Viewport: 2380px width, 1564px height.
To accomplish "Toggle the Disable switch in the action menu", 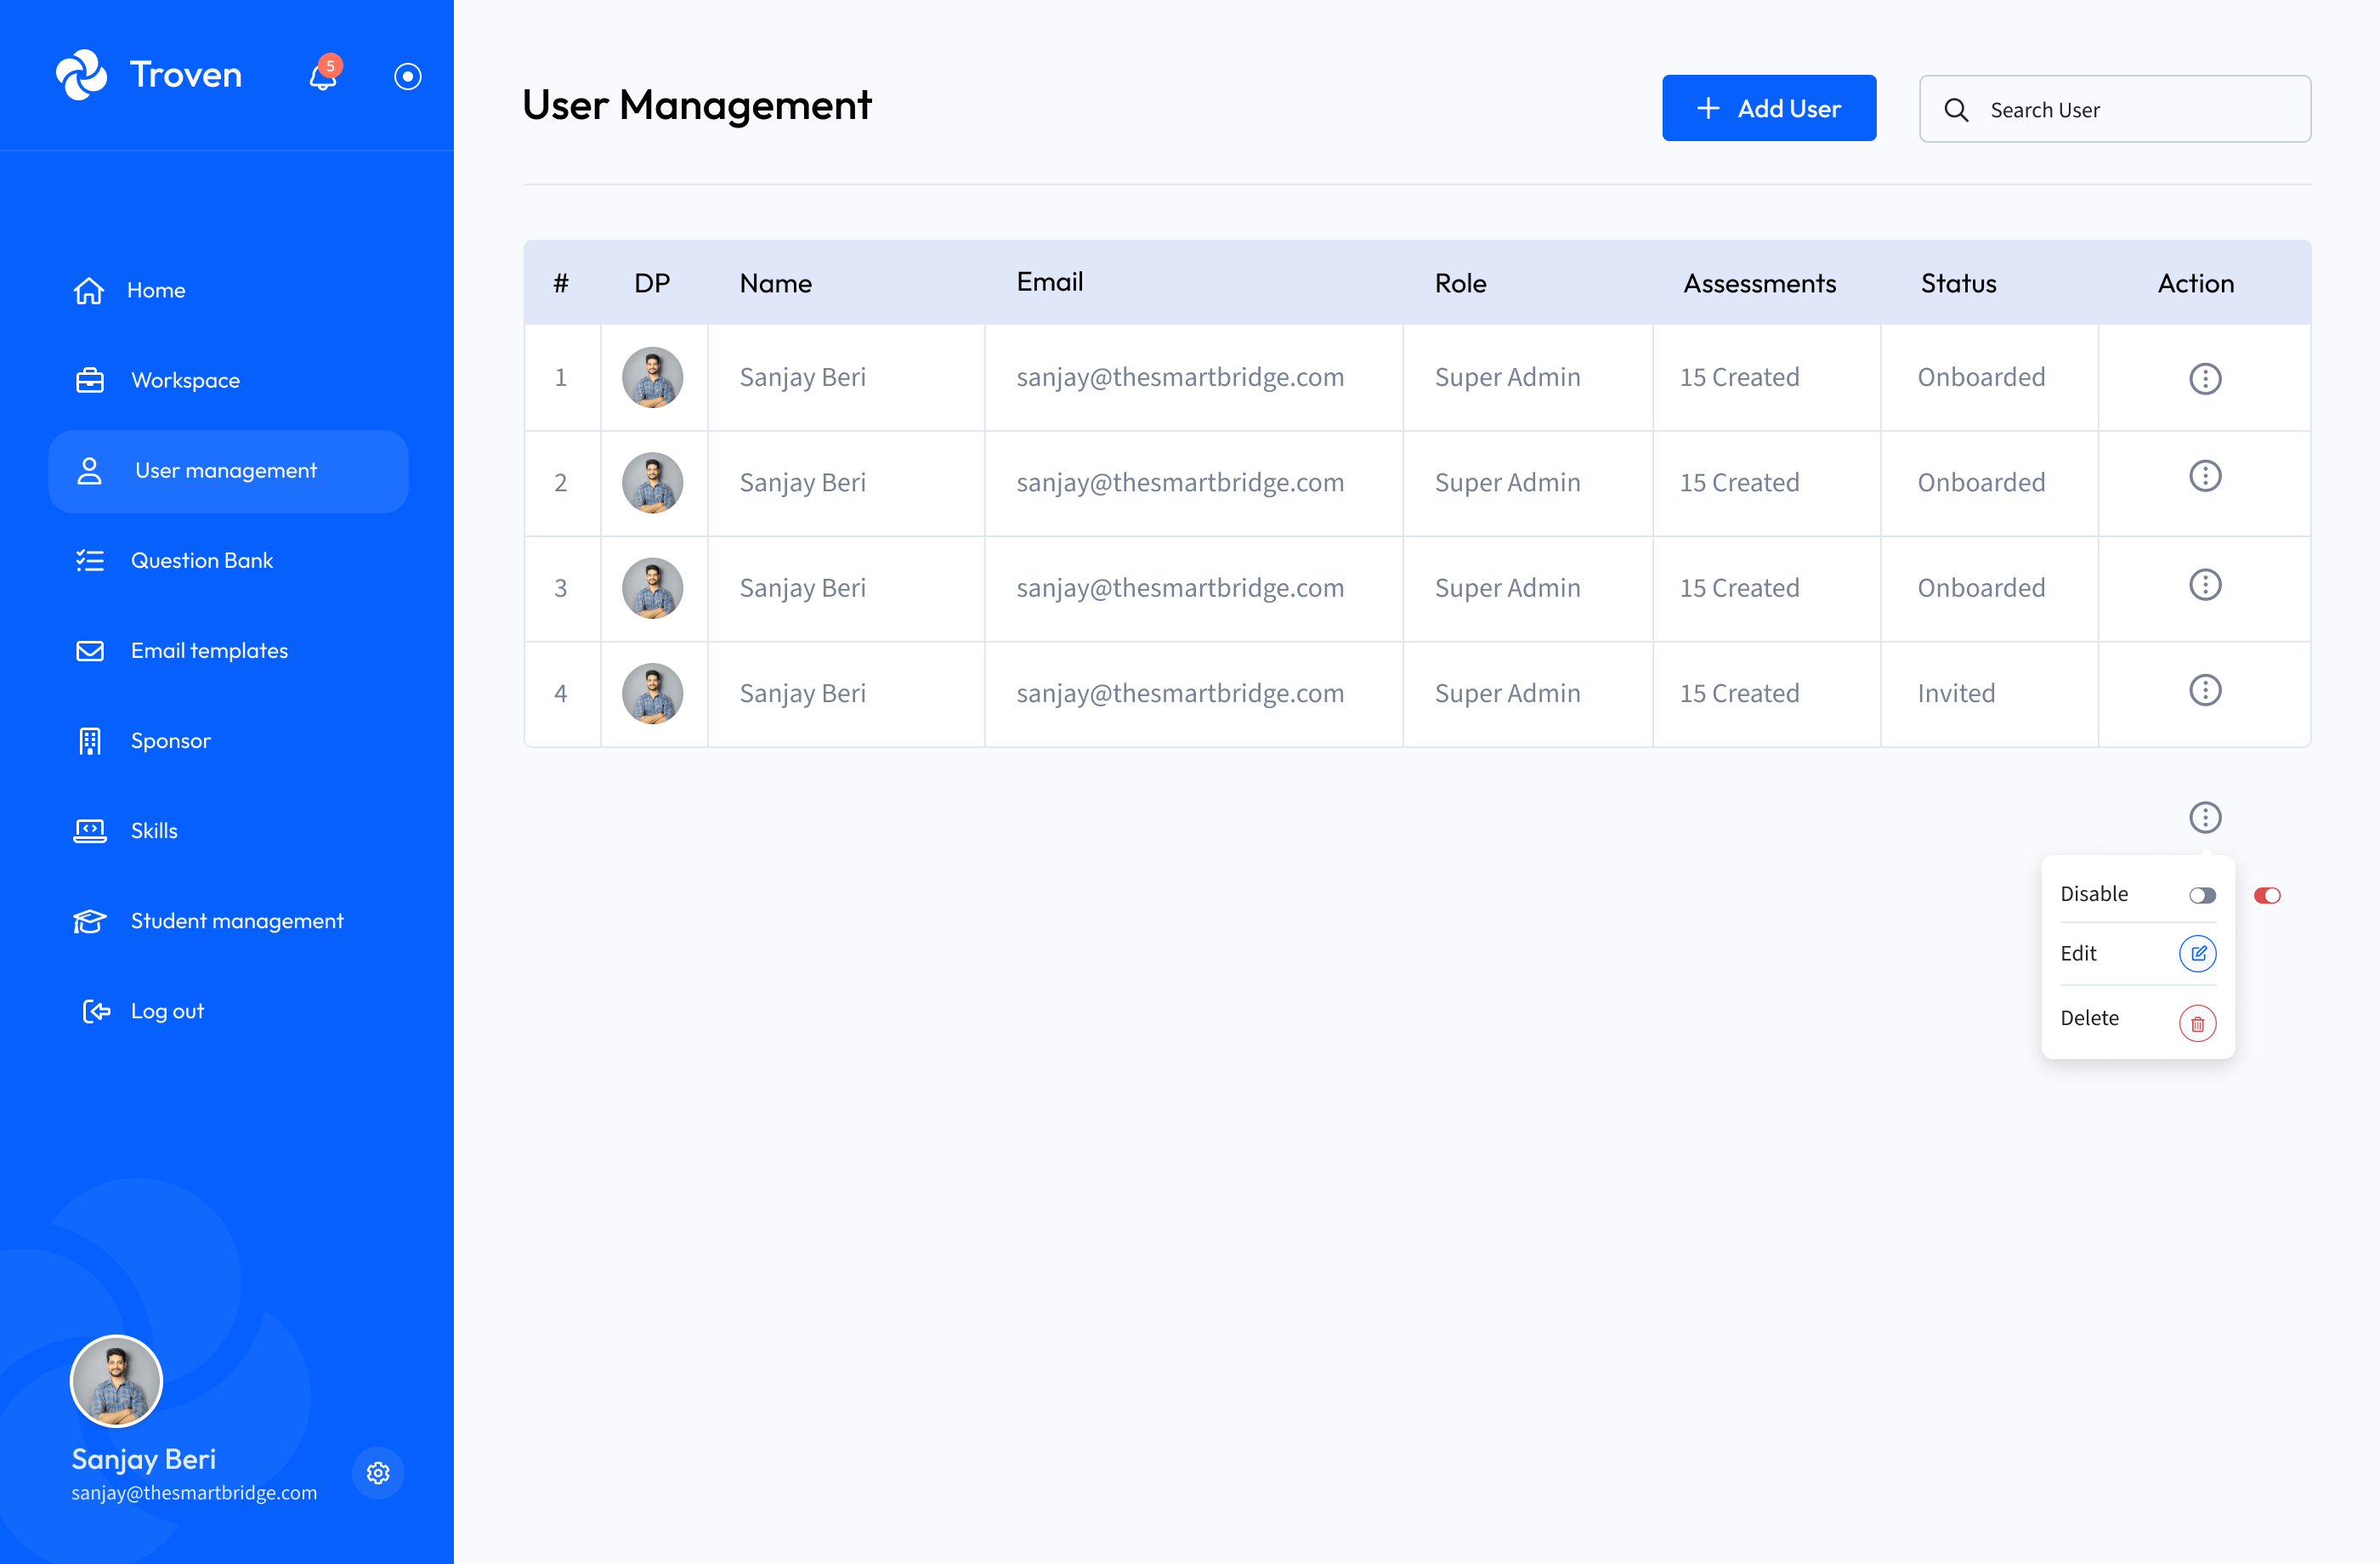I will point(2202,895).
